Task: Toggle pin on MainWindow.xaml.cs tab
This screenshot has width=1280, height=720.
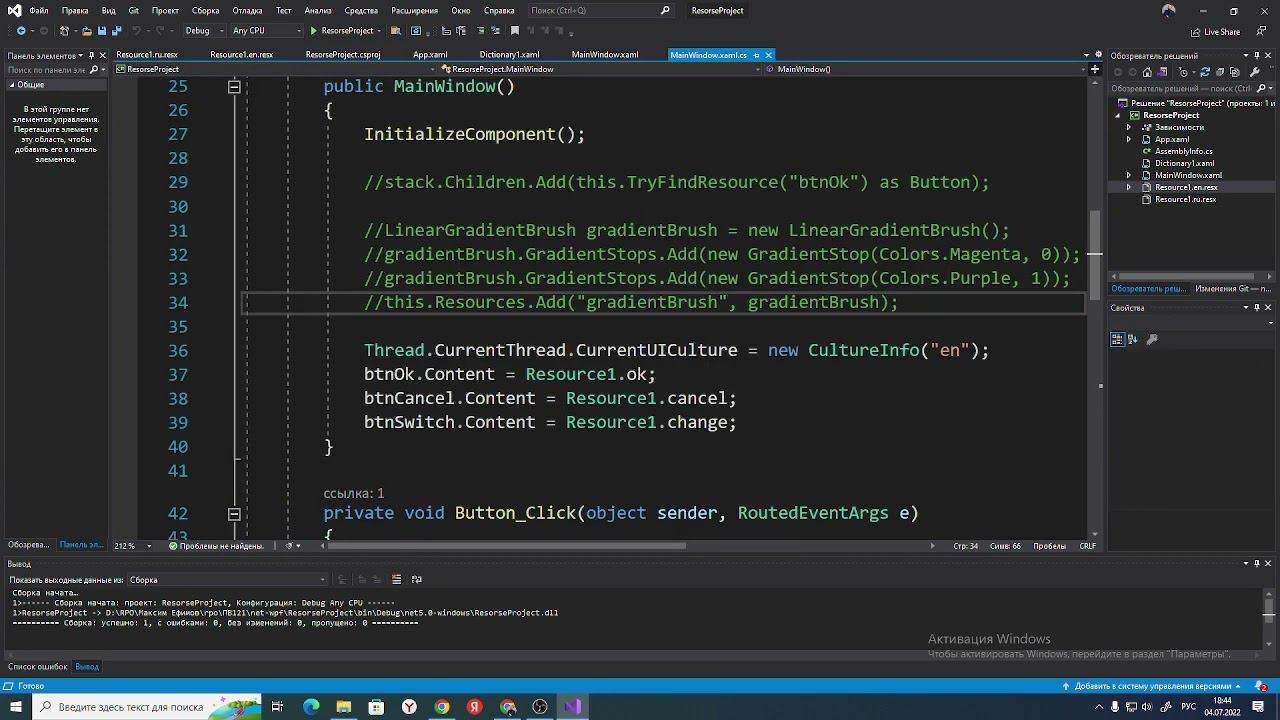Action: (756, 55)
